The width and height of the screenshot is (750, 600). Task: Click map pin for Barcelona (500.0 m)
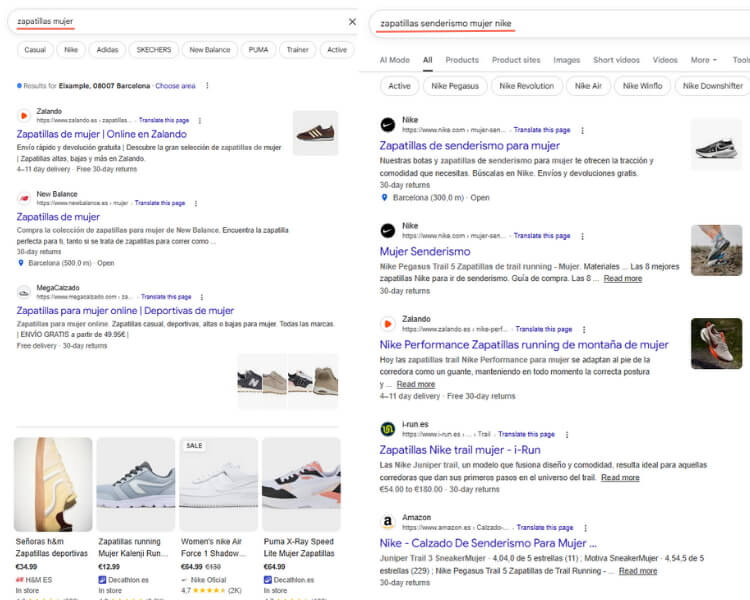[x=21, y=263]
